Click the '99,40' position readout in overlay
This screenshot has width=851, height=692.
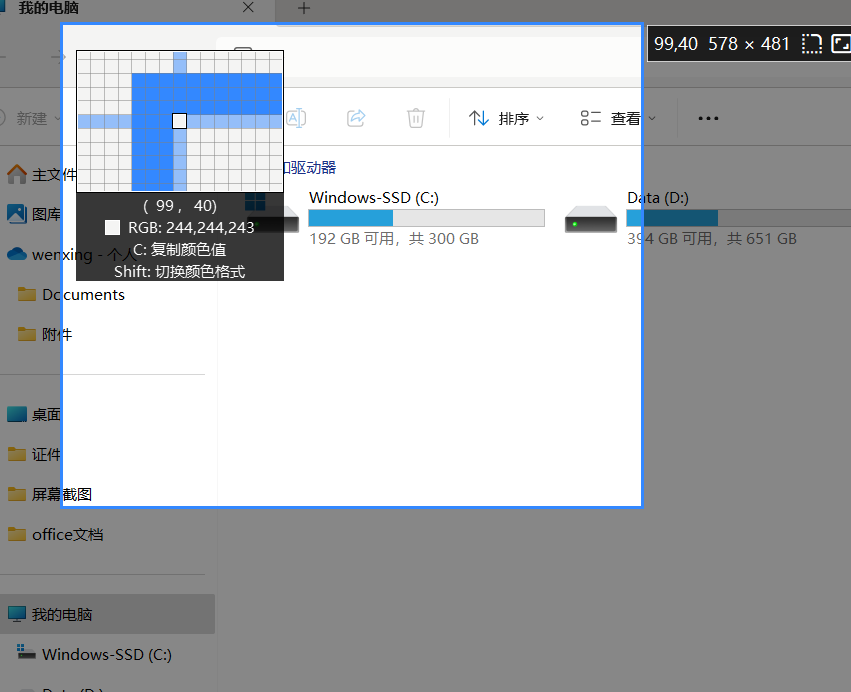(676, 43)
